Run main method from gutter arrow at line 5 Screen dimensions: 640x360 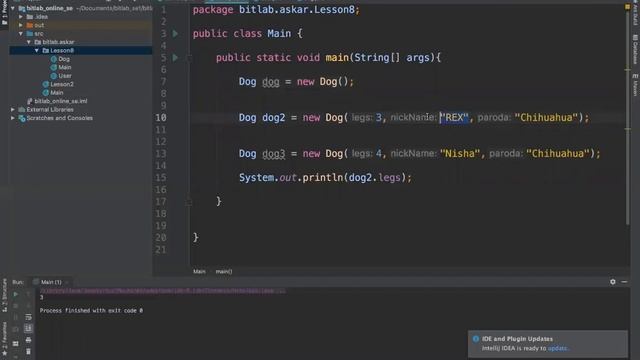[176, 58]
